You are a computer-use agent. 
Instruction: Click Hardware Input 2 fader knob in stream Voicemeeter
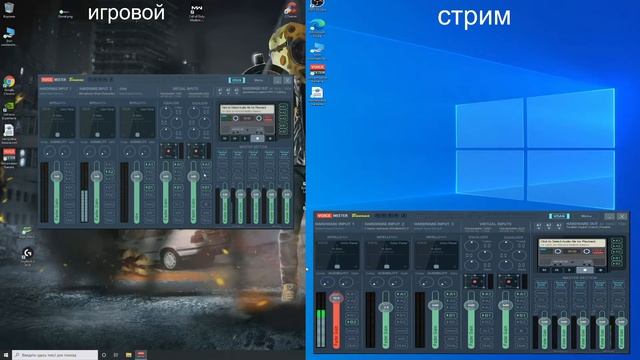(386, 307)
